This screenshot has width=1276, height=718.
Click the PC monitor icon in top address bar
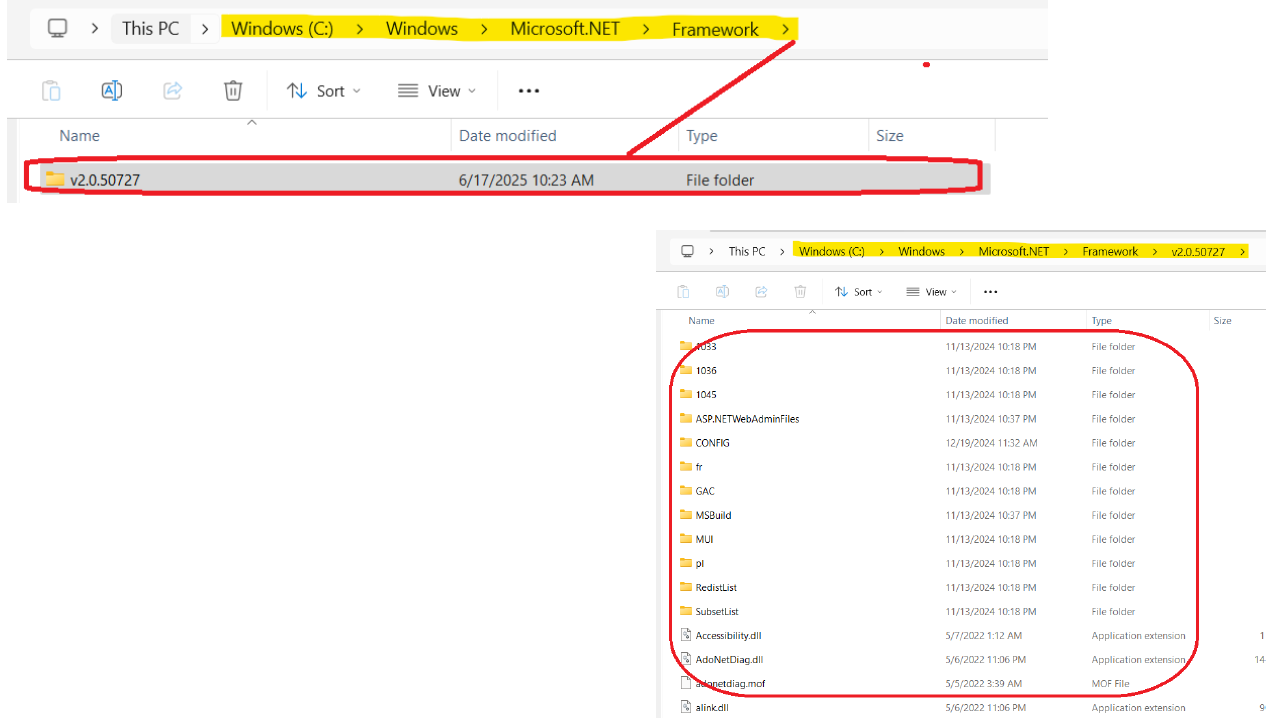pos(58,28)
